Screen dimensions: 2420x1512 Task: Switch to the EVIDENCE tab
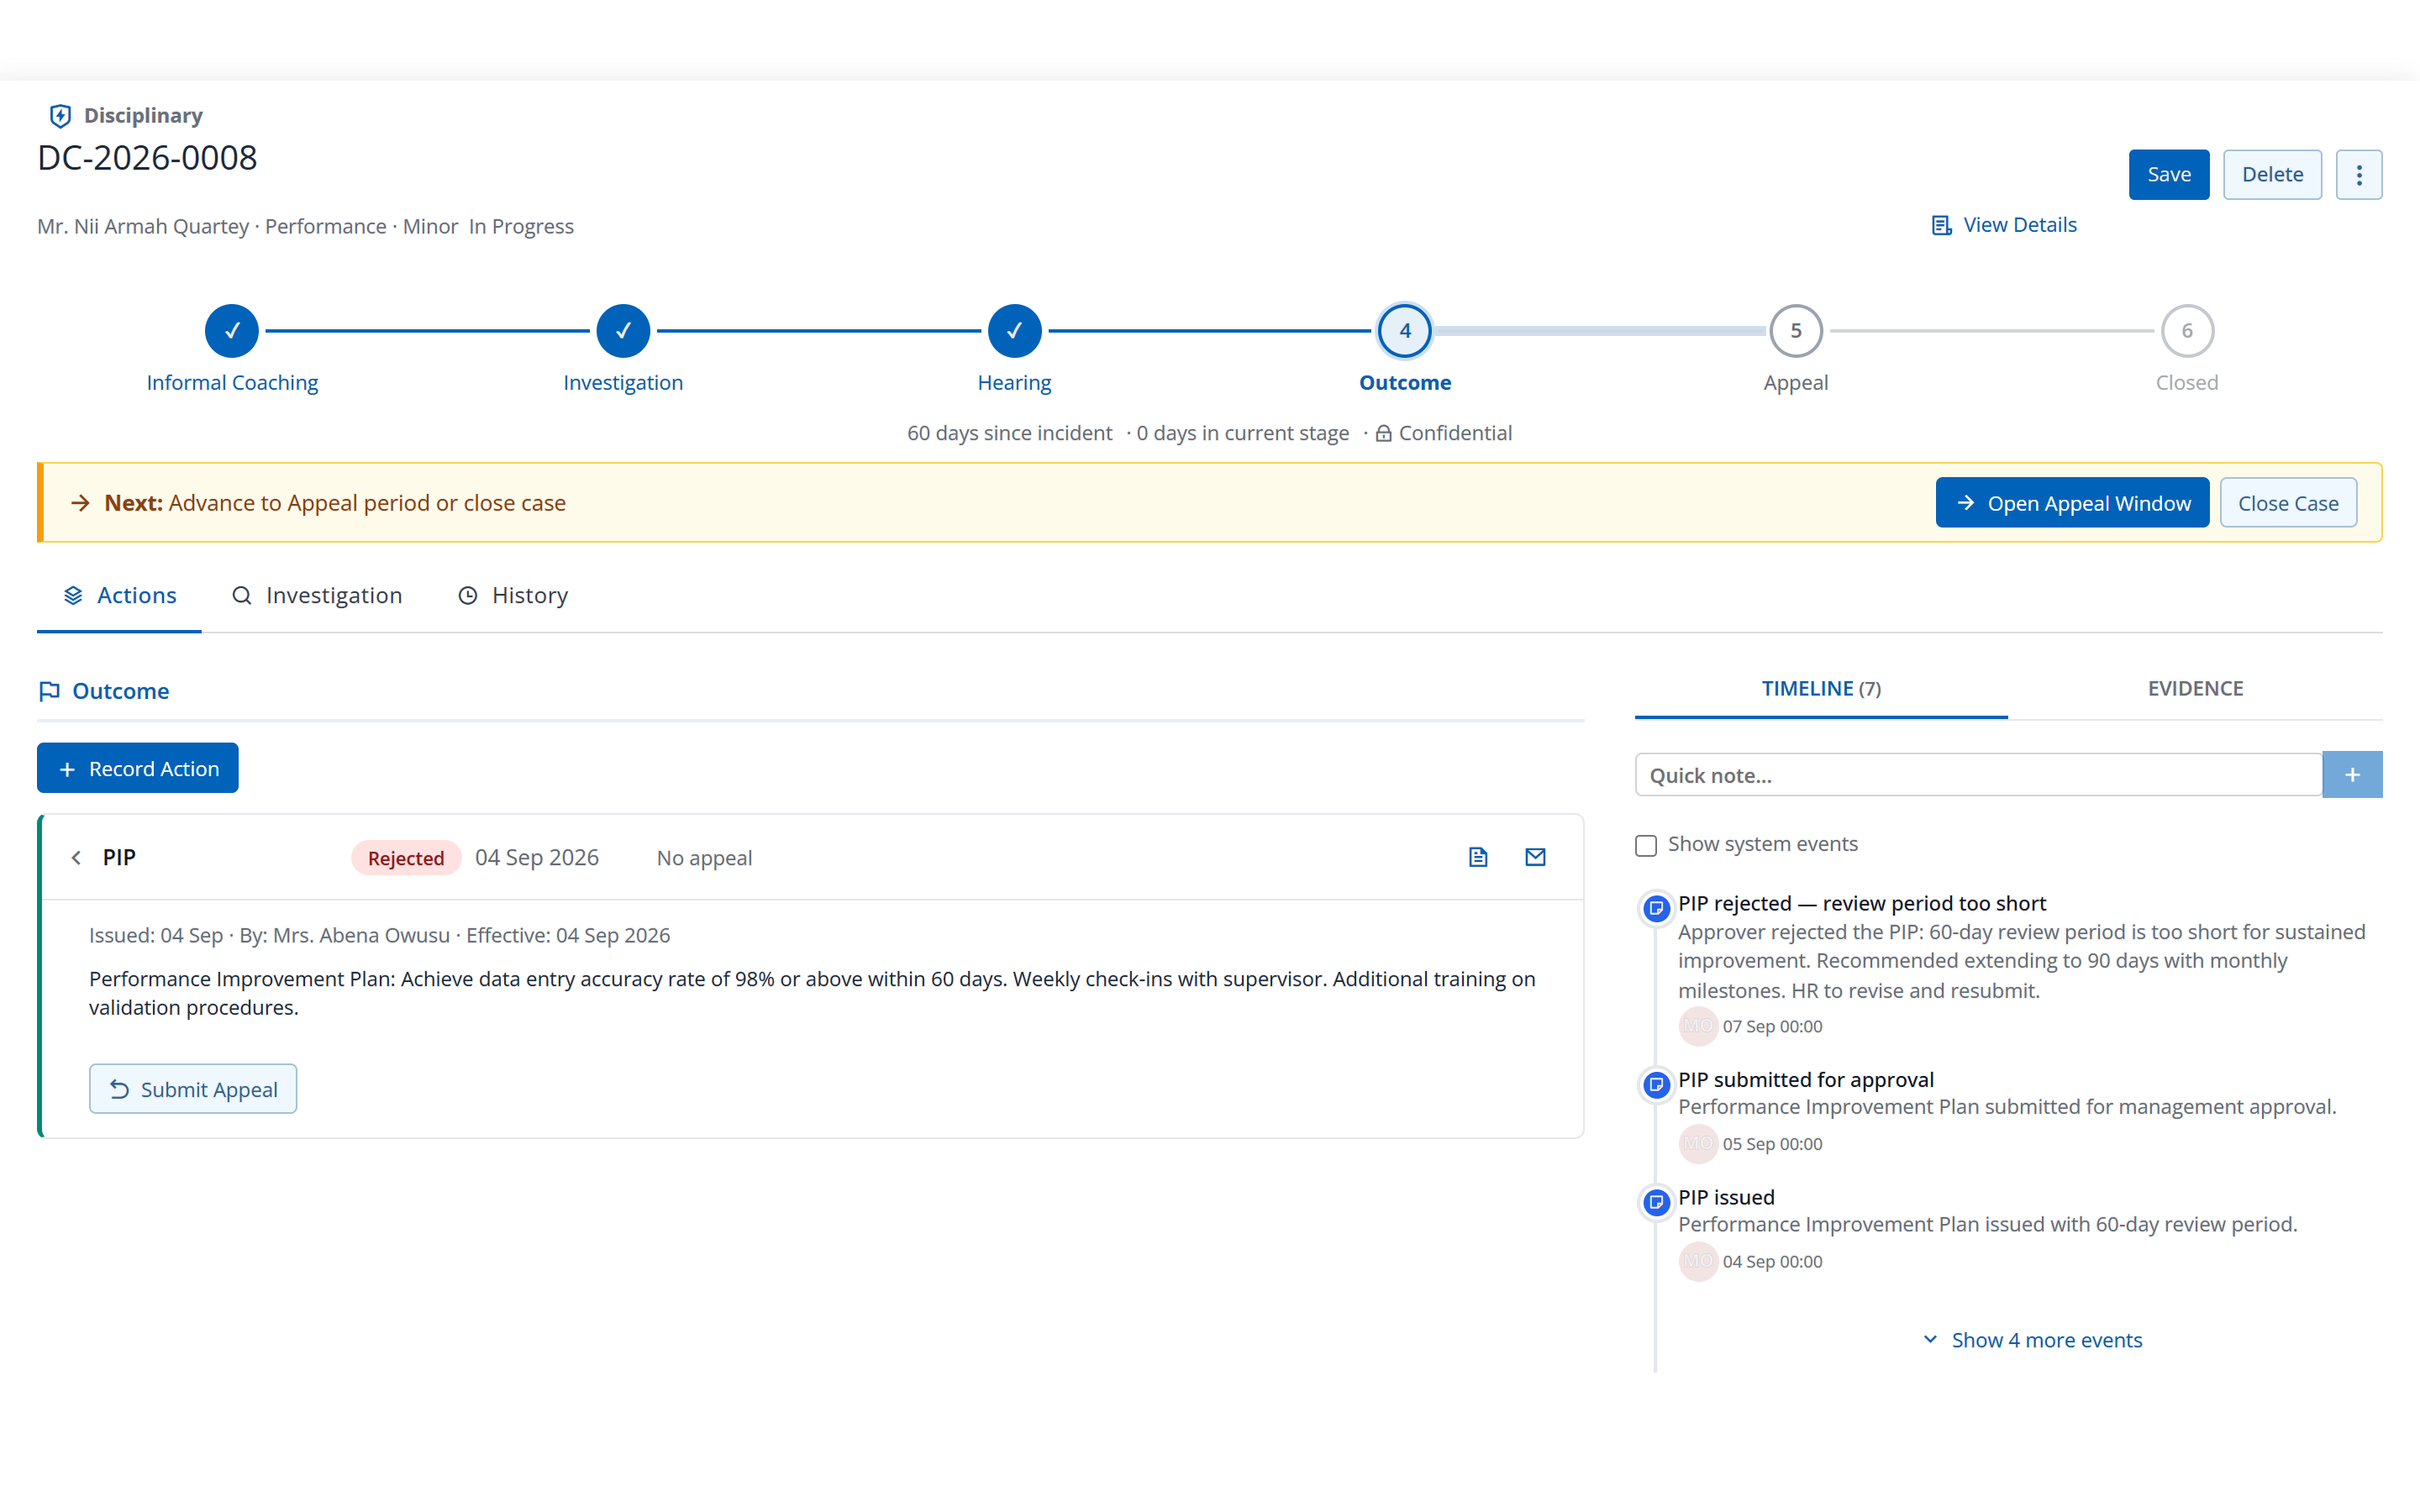pos(2195,689)
